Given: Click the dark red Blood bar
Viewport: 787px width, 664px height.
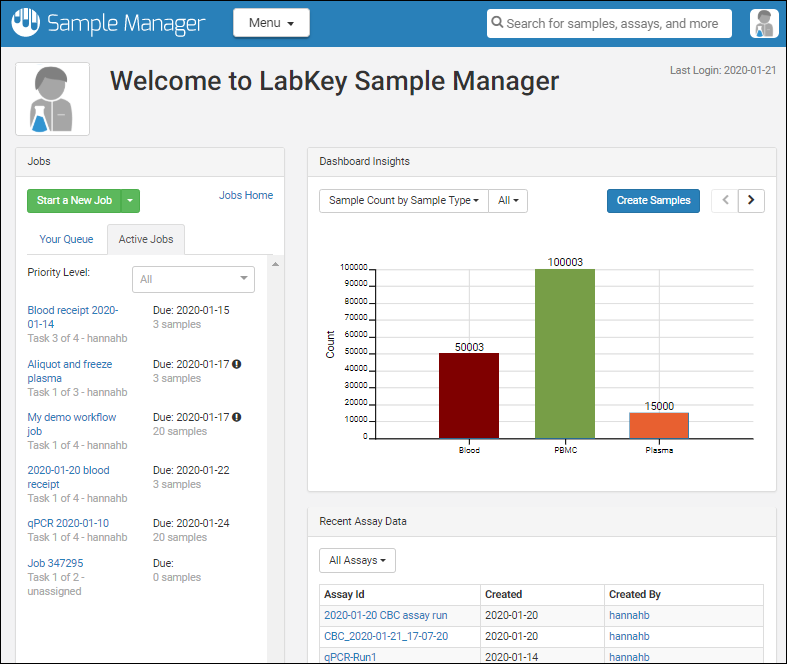Looking at the screenshot, I should tap(468, 395).
